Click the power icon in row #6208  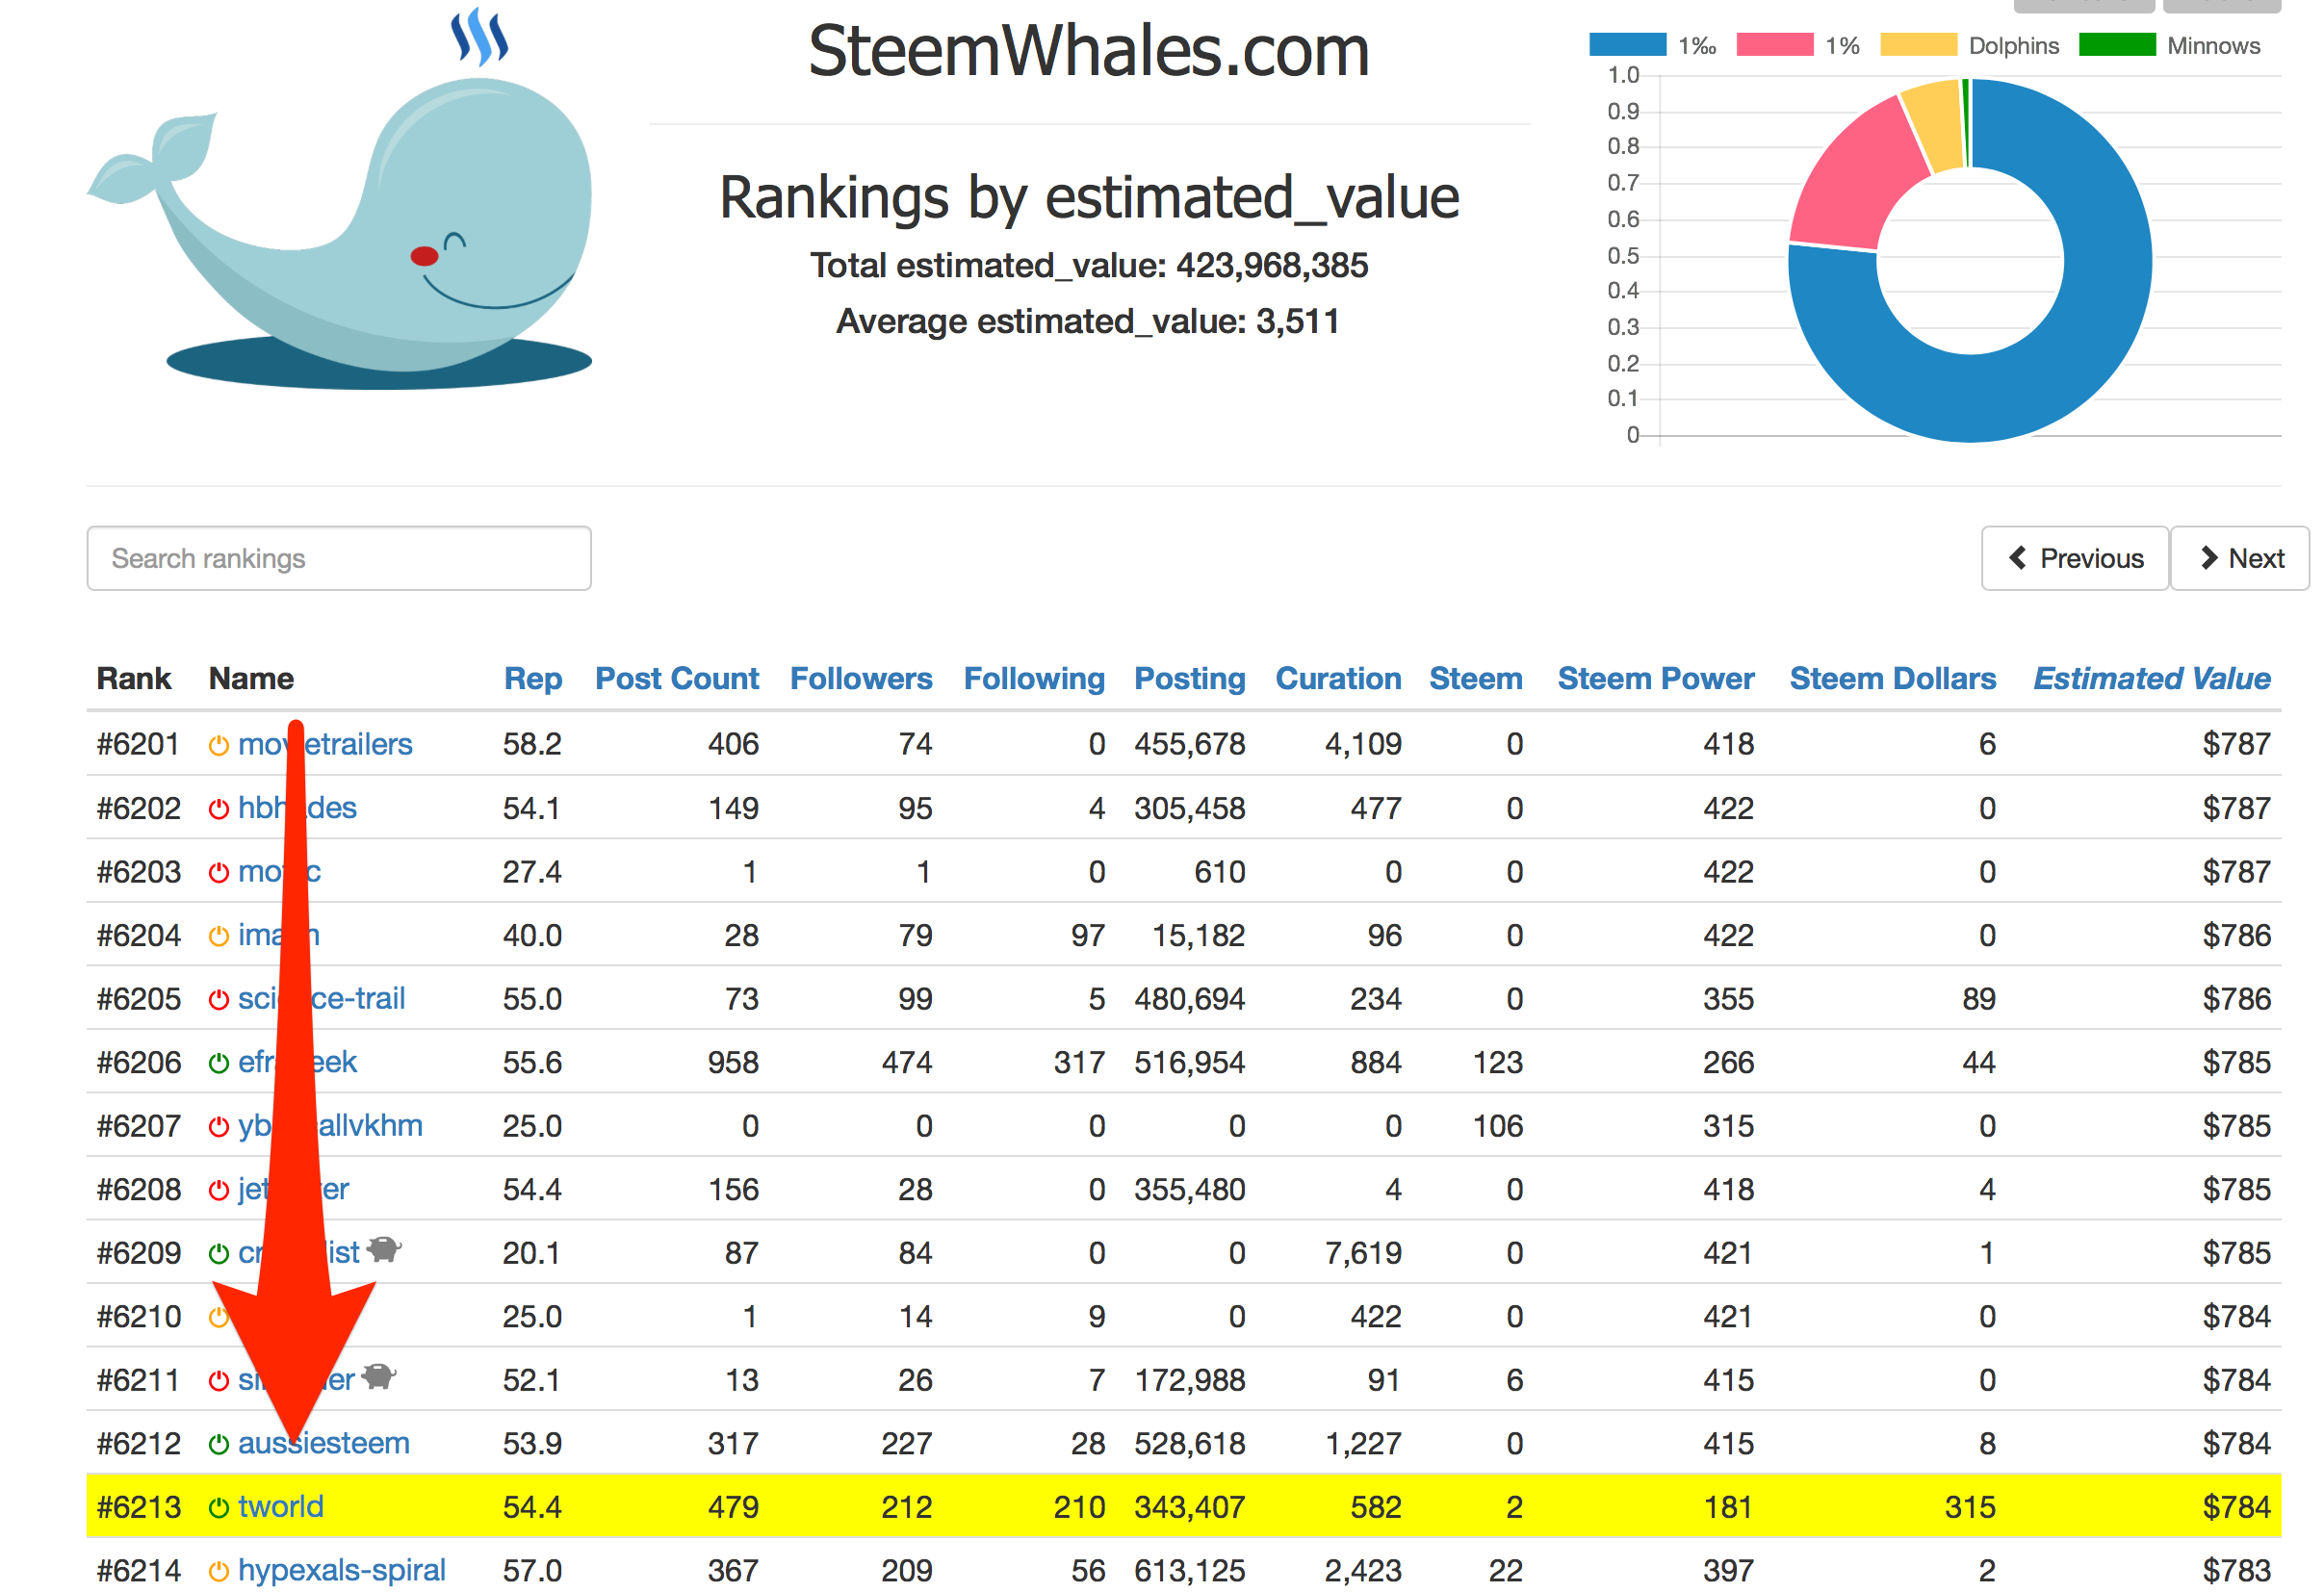click(218, 1190)
